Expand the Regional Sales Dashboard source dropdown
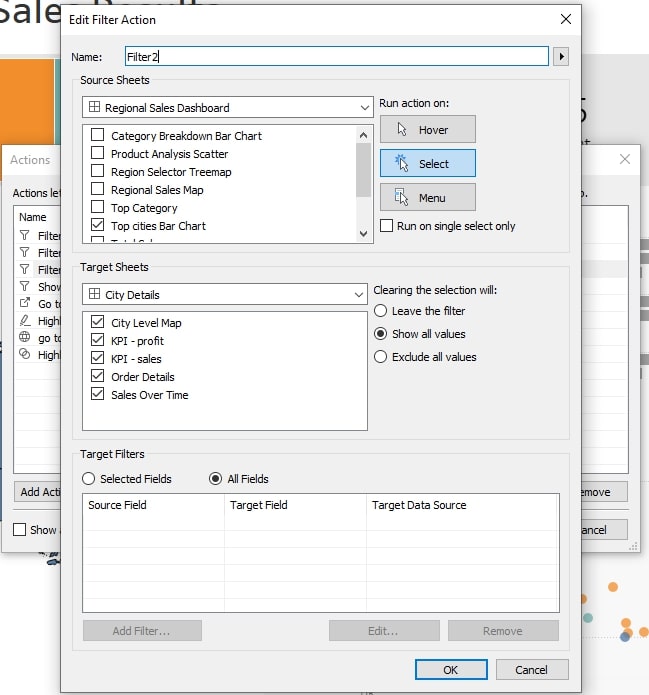Screen dimensions: 649x695 click(x=227, y=108)
